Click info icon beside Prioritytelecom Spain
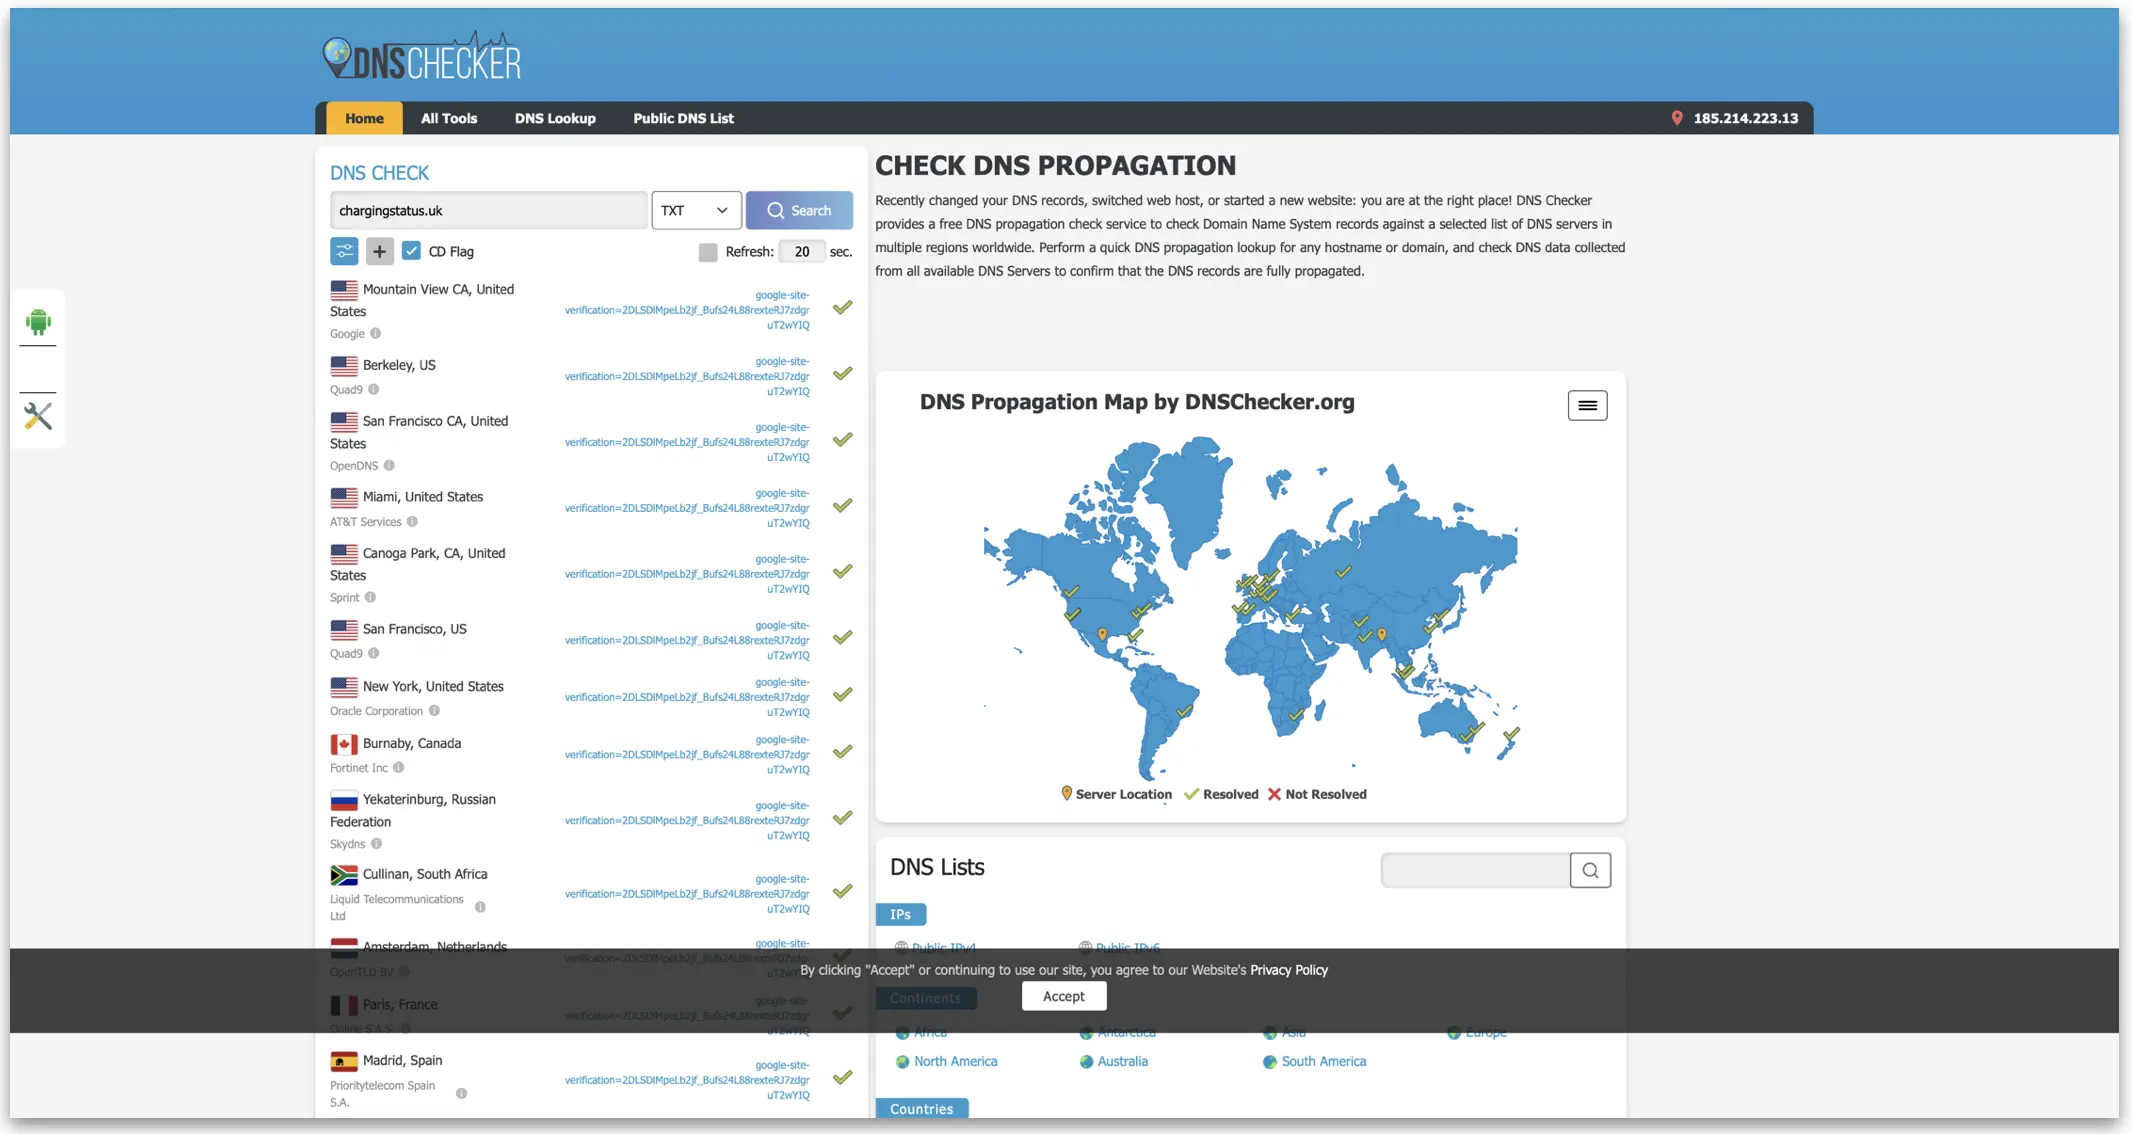The image size is (2132, 1134). [x=461, y=1093]
